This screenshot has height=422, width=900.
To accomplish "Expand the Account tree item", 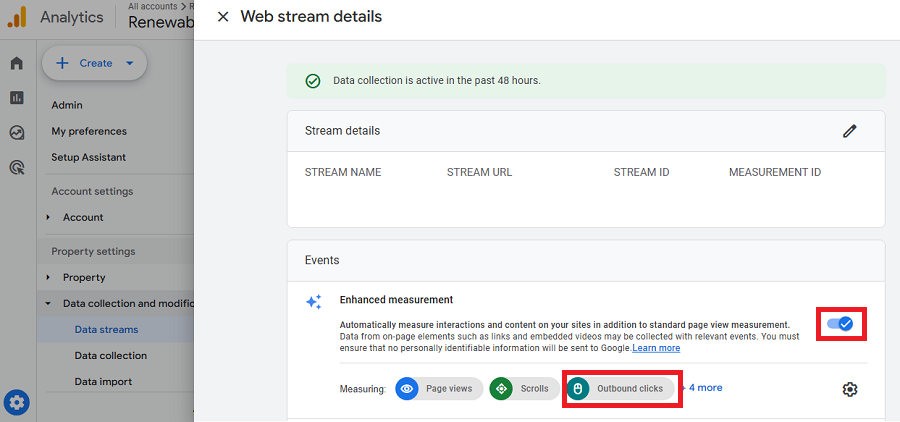I will pos(48,217).
